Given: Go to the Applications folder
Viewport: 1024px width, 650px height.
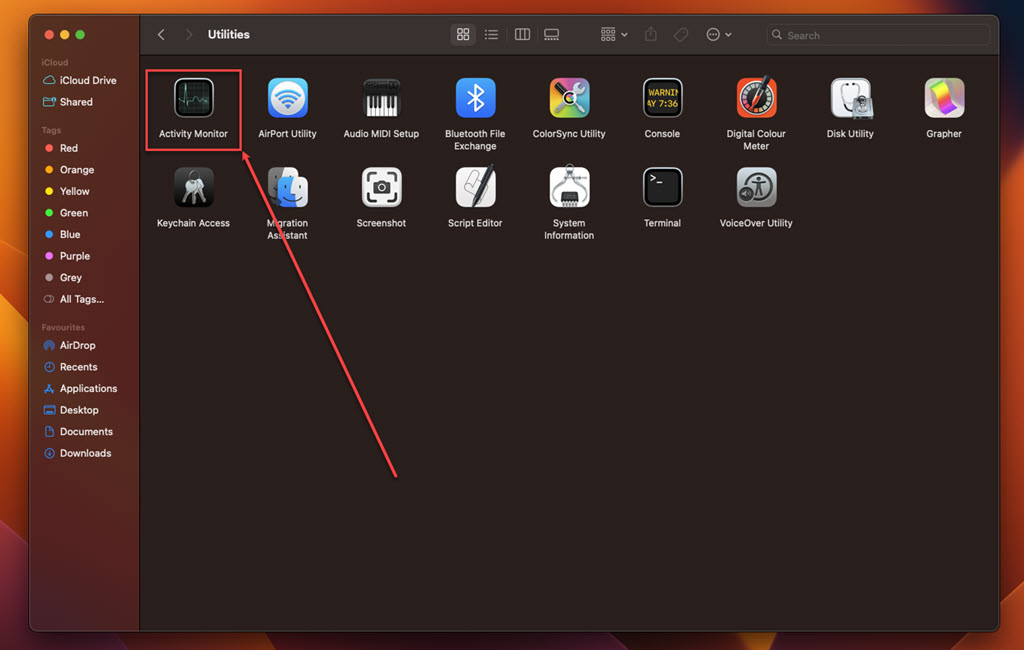Looking at the screenshot, I should [80, 389].
